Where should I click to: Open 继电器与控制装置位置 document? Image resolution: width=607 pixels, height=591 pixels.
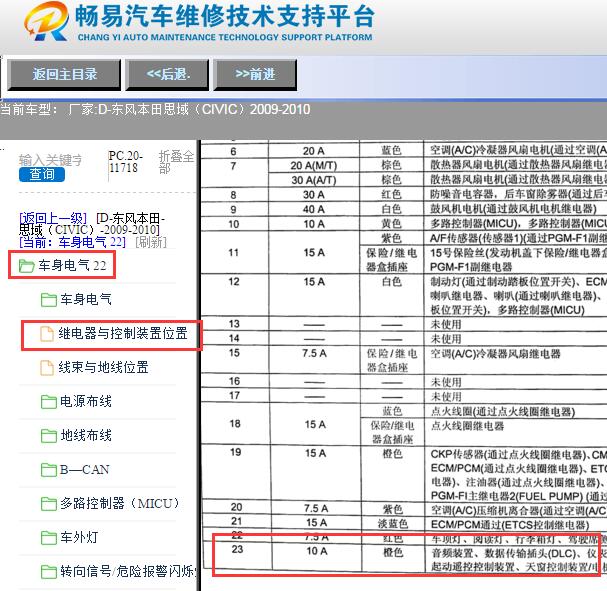click(123, 333)
